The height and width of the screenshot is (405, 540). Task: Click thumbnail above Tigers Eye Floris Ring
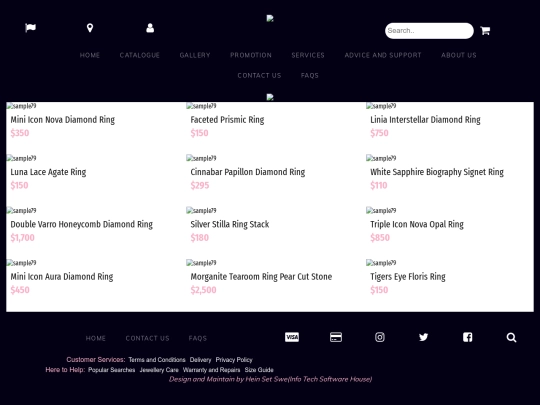(381, 263)
